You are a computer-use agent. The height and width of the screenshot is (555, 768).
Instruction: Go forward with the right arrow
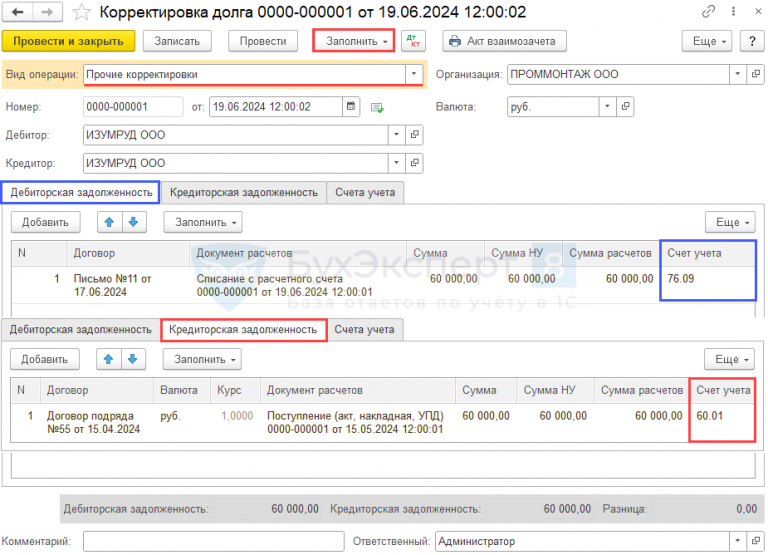(x=48, y=12)
